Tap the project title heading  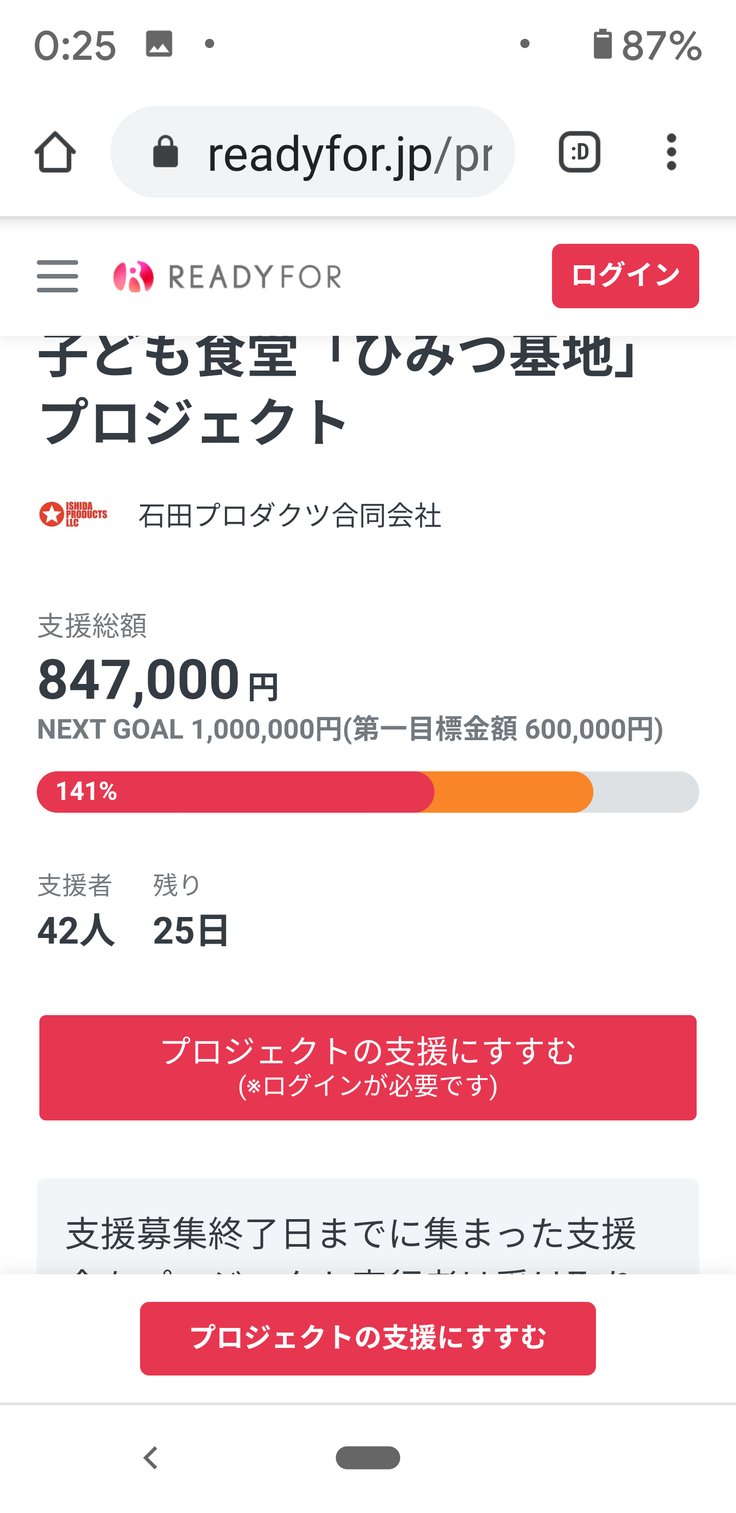coord(340,392)
